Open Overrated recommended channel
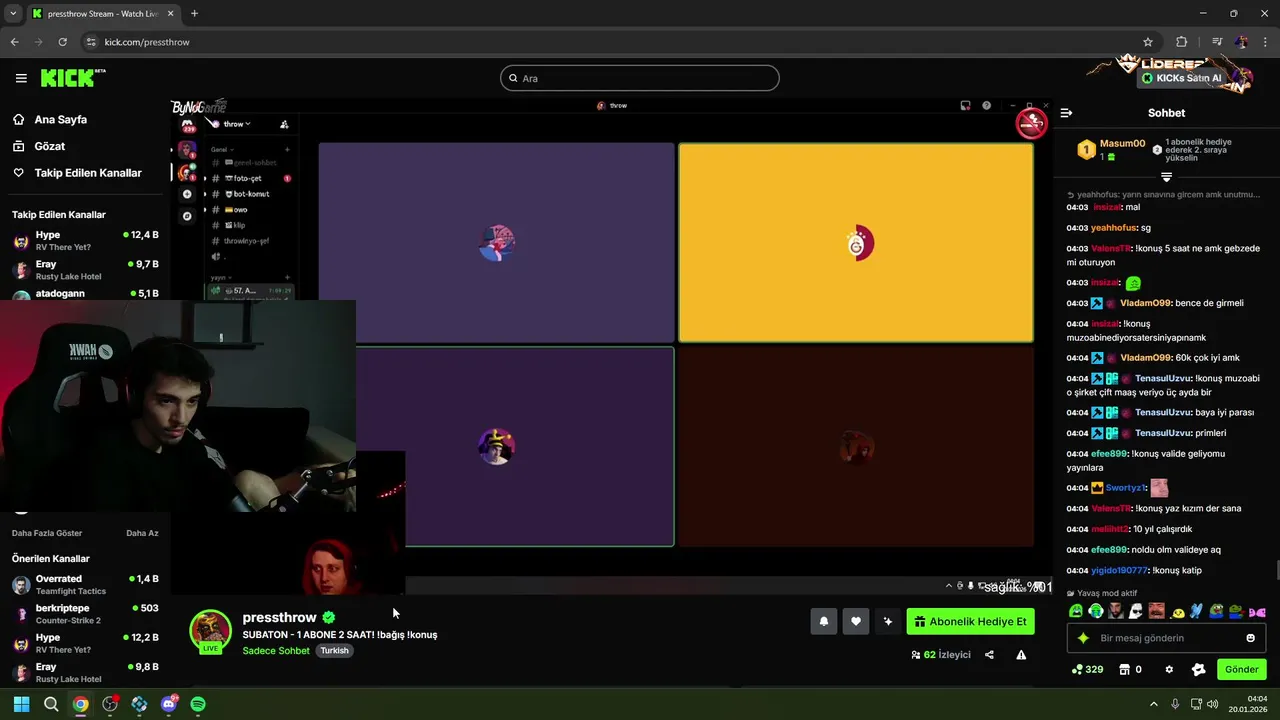The width and height of the screenshot is (1280, 720). [x=85, y=585]
